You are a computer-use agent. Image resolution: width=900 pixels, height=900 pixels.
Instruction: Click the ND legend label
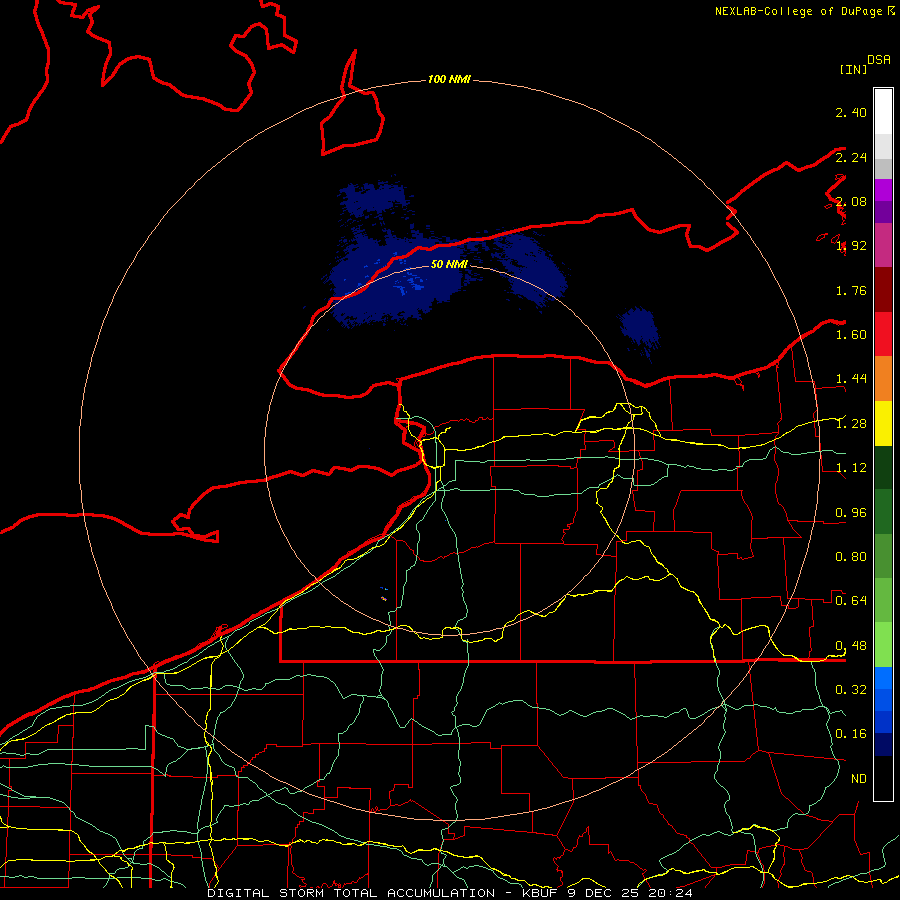859,779
